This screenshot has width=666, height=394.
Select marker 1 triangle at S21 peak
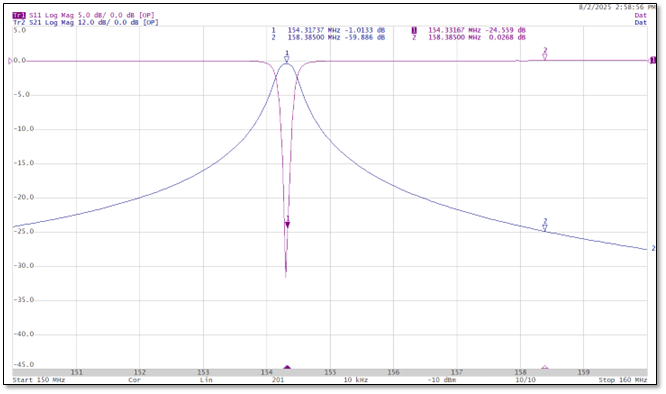tap(287, 60)
